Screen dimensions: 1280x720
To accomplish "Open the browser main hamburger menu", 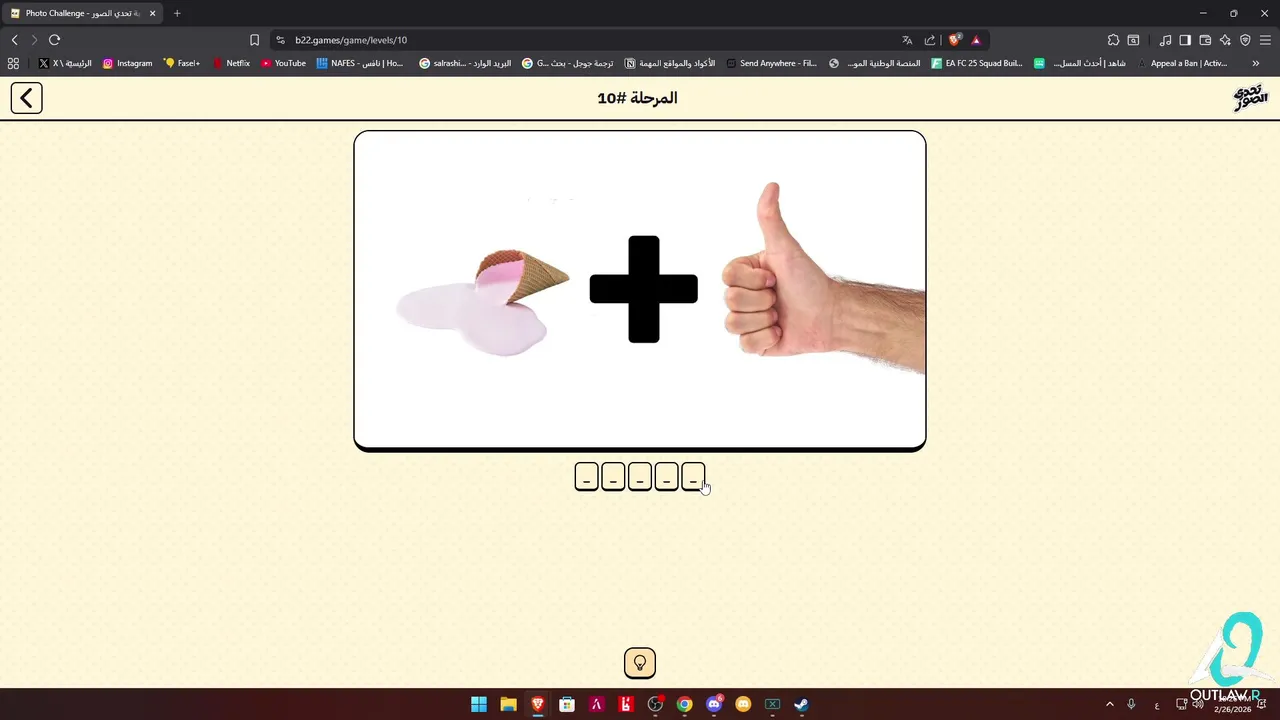I will [1265, 40].
